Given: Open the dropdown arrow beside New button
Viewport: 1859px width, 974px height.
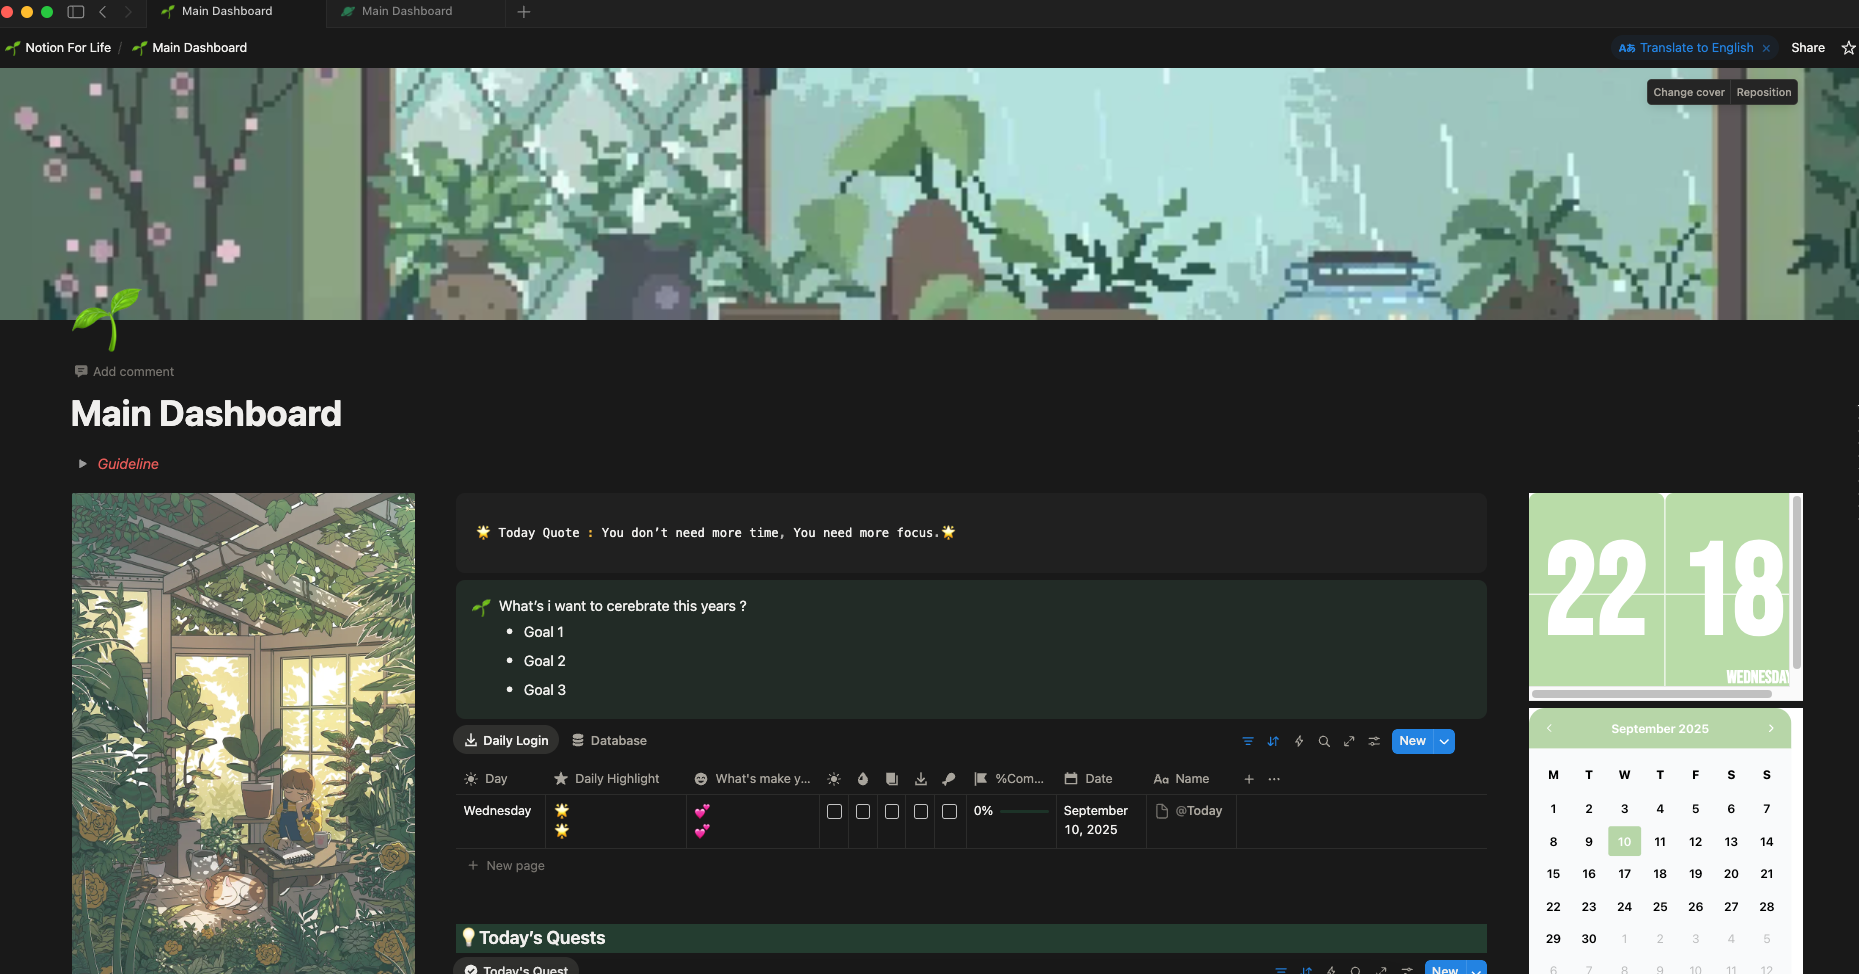Looking at the screenshot, I should tap(1444, 741).
